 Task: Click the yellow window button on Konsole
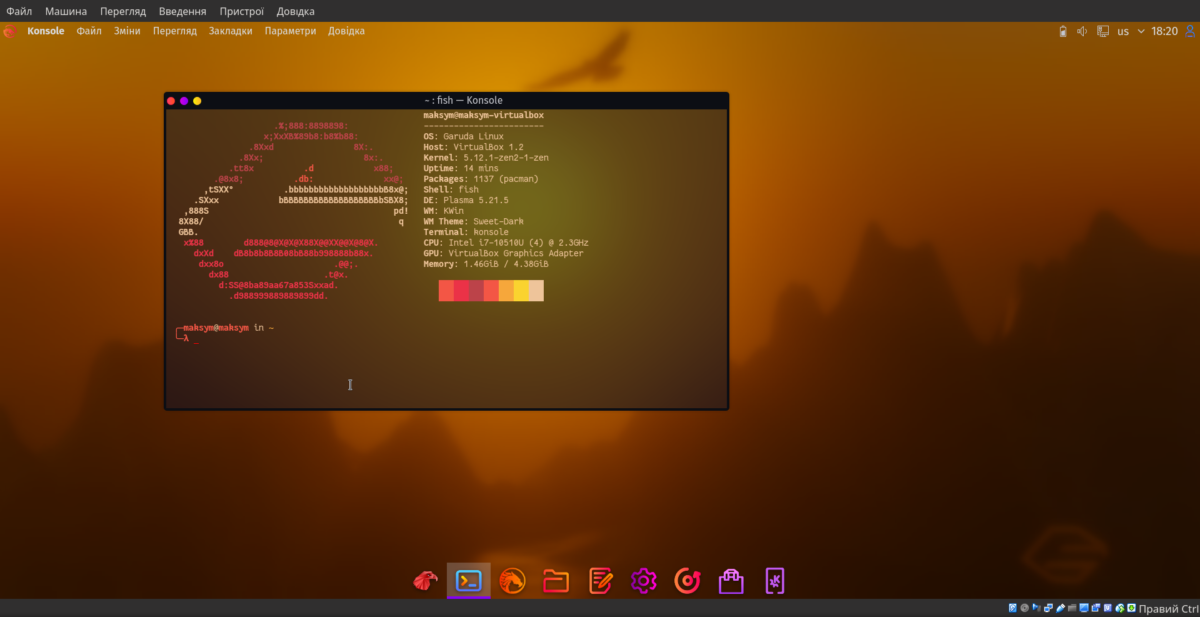point(197,100)
